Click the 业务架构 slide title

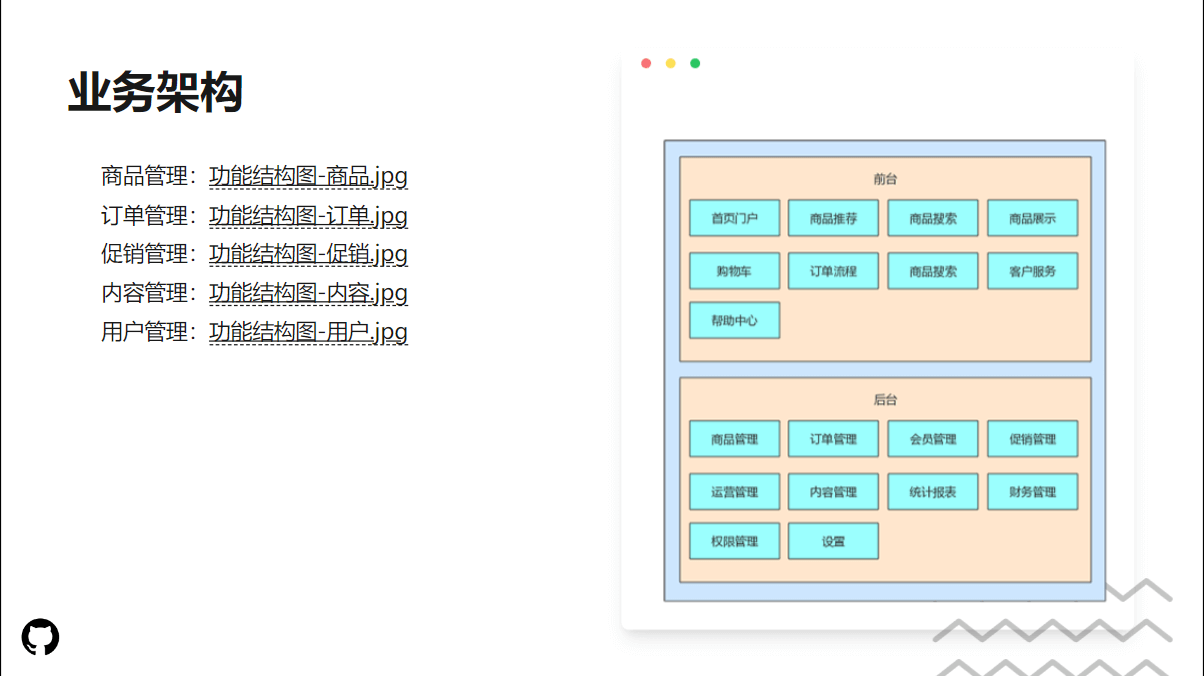[155, 94]
